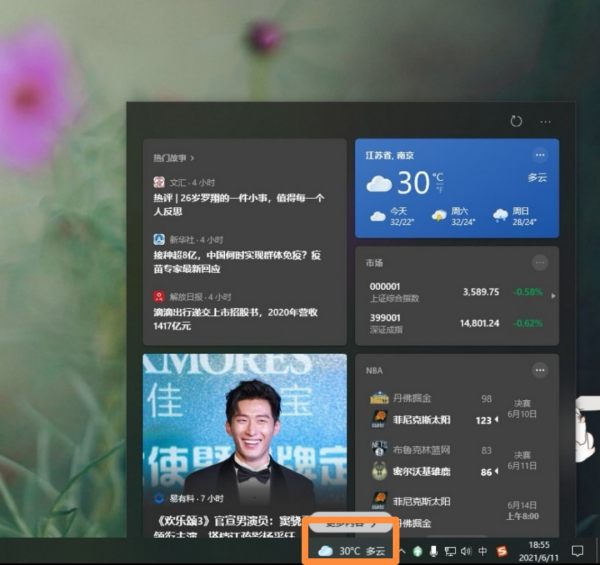Expand the 热门故事 top stories section
Screen dimensions: 600x565
[174, 158]
